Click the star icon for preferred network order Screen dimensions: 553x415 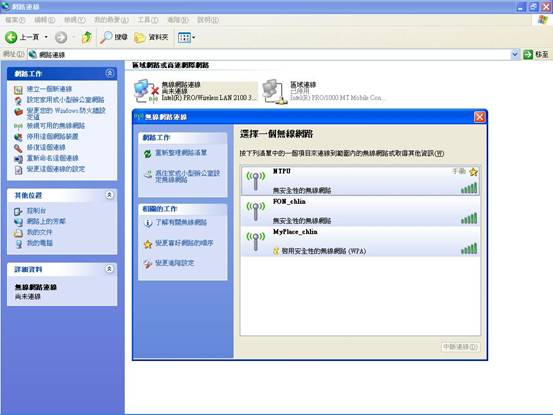[x=148, y=244]
